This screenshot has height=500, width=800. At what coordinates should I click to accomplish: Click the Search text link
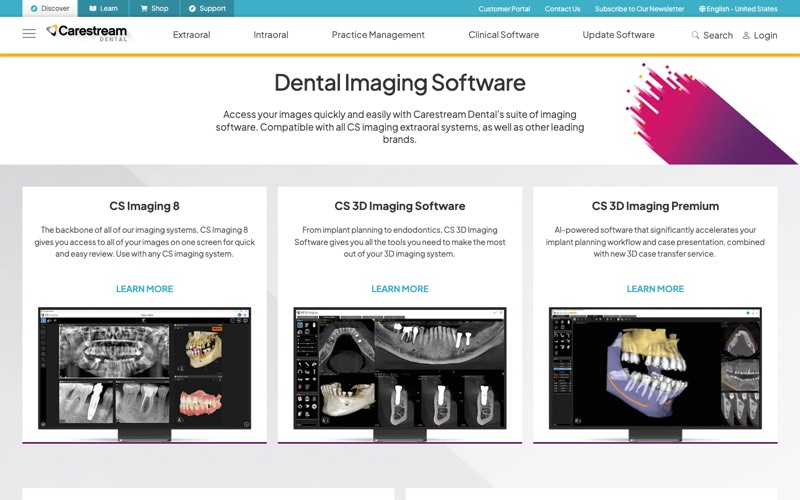click(718, 35)
